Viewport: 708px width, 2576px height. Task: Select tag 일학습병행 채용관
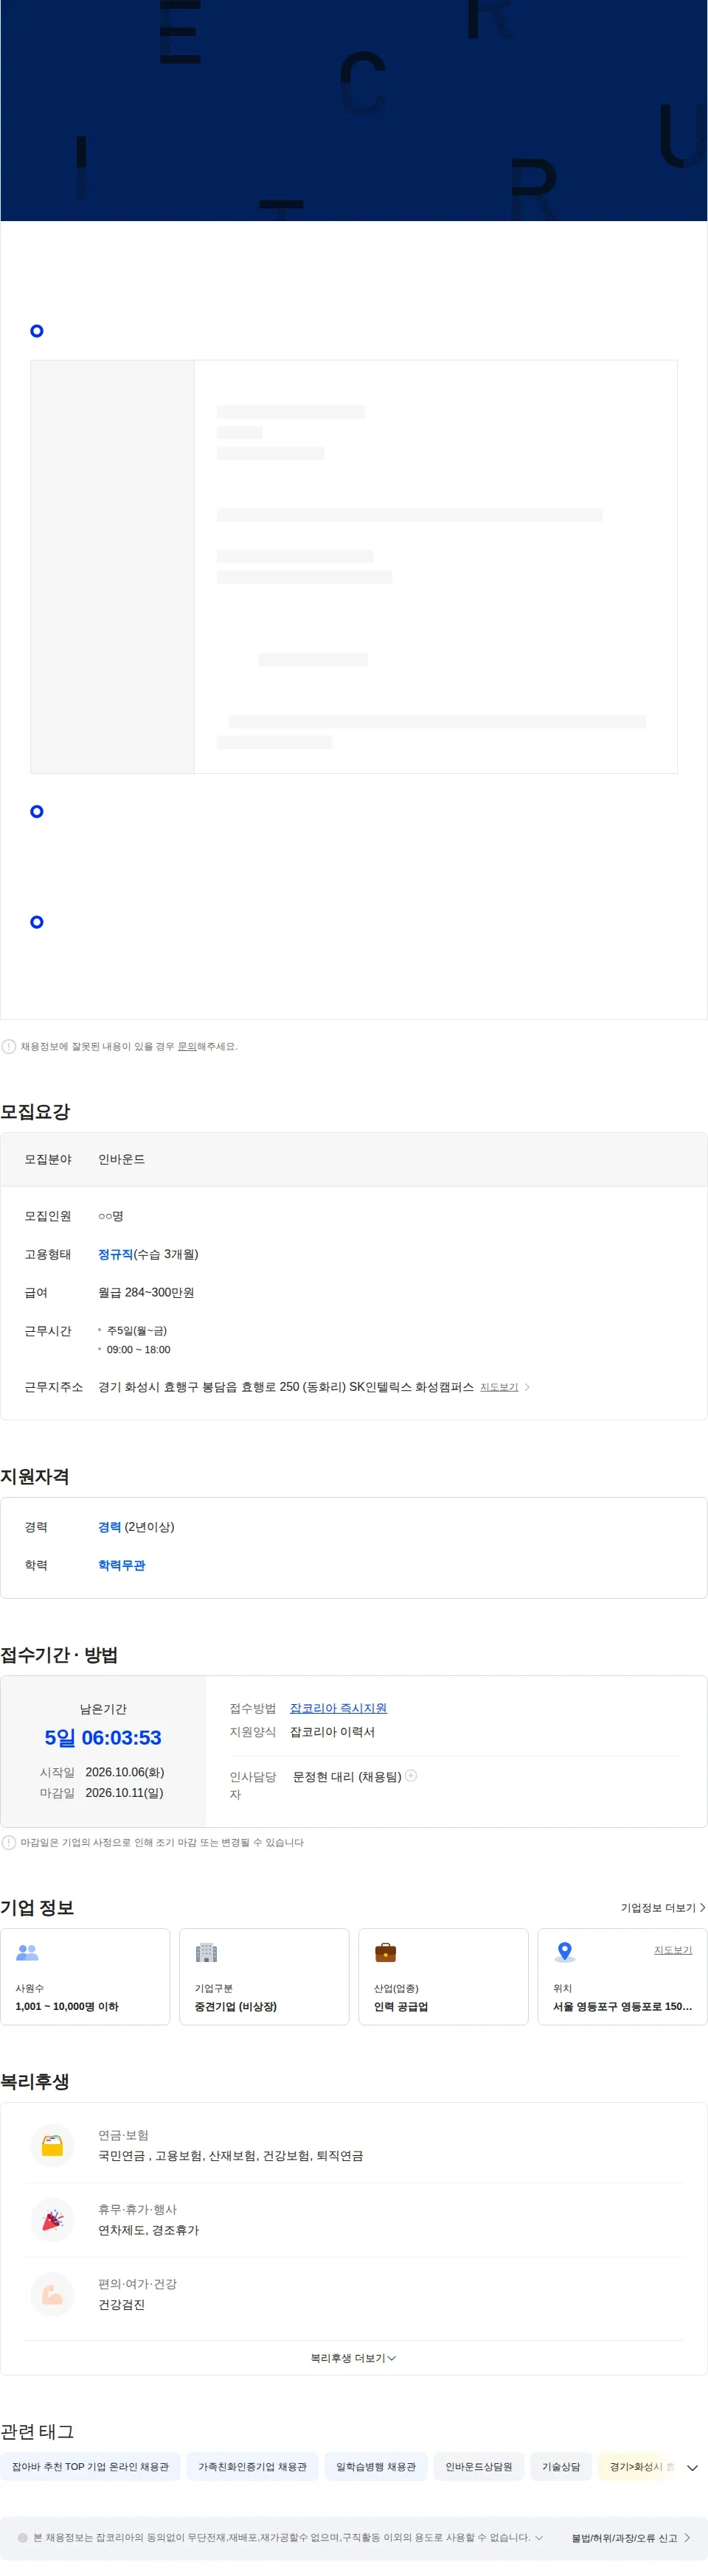coord(376,2467)
